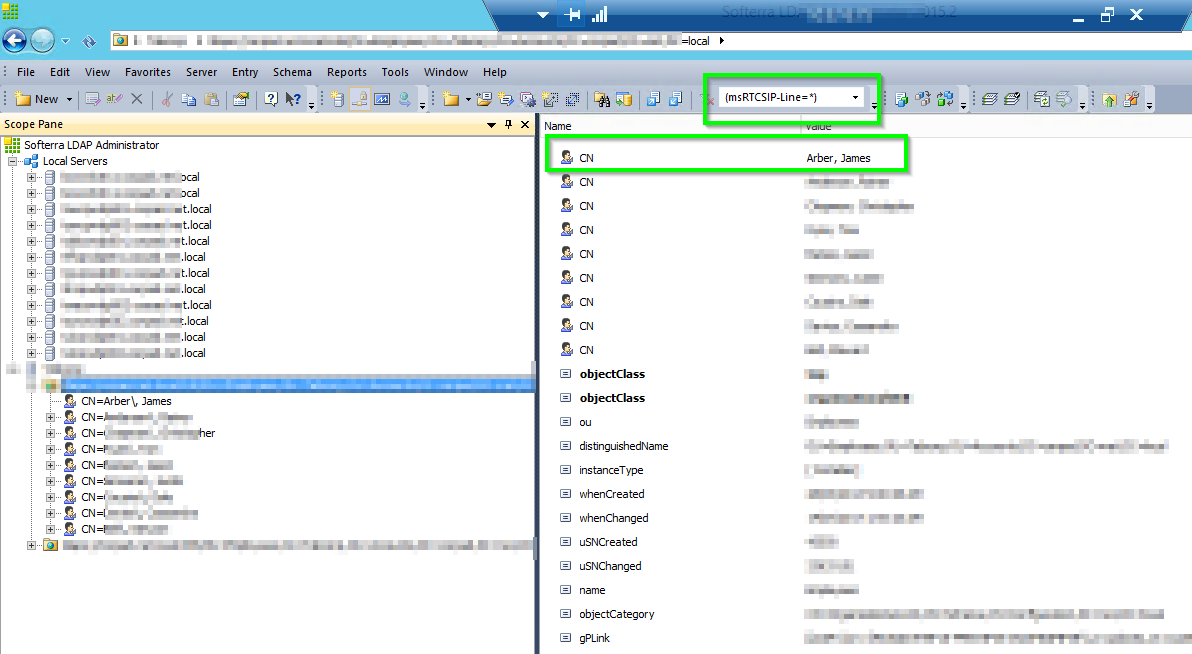Open the Edit menu
1192x654 pixels.
click(x=60, y=72)
